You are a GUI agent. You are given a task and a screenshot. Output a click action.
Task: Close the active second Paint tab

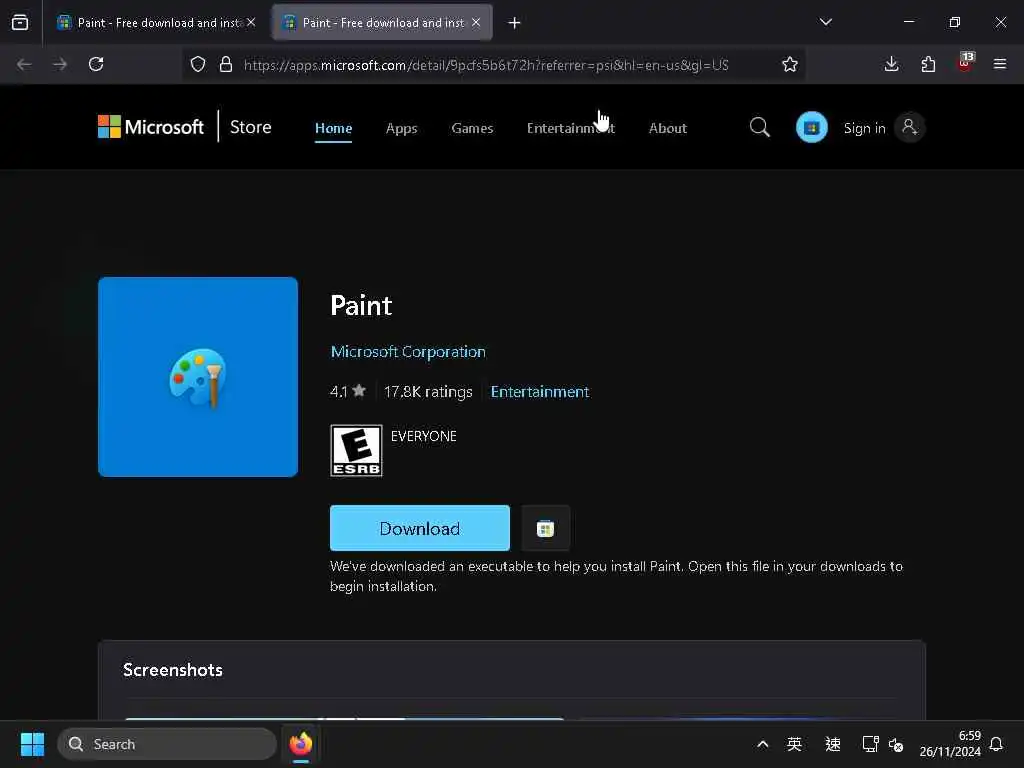[476, 23]
